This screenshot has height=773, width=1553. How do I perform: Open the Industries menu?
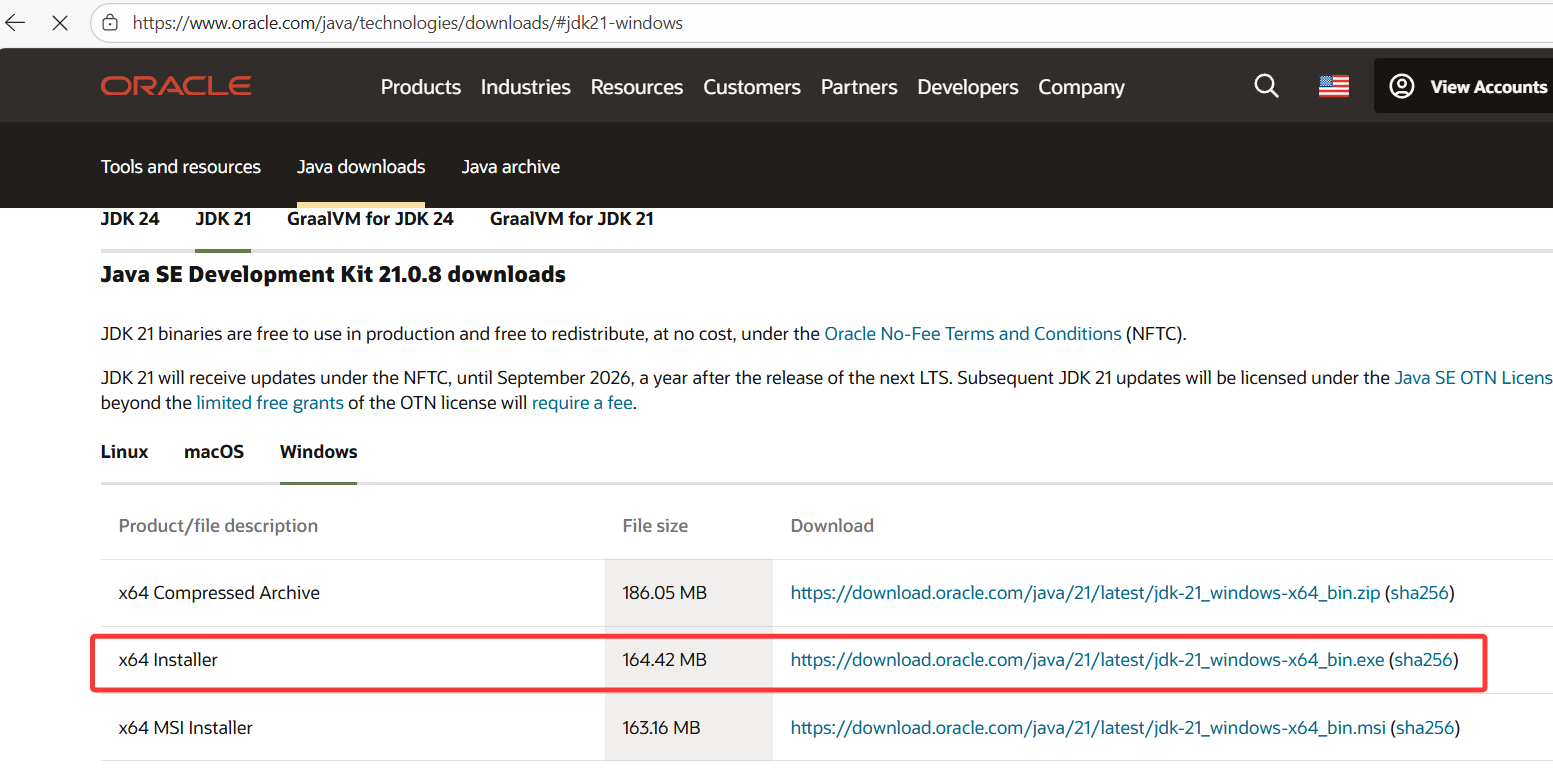(526, 87)
